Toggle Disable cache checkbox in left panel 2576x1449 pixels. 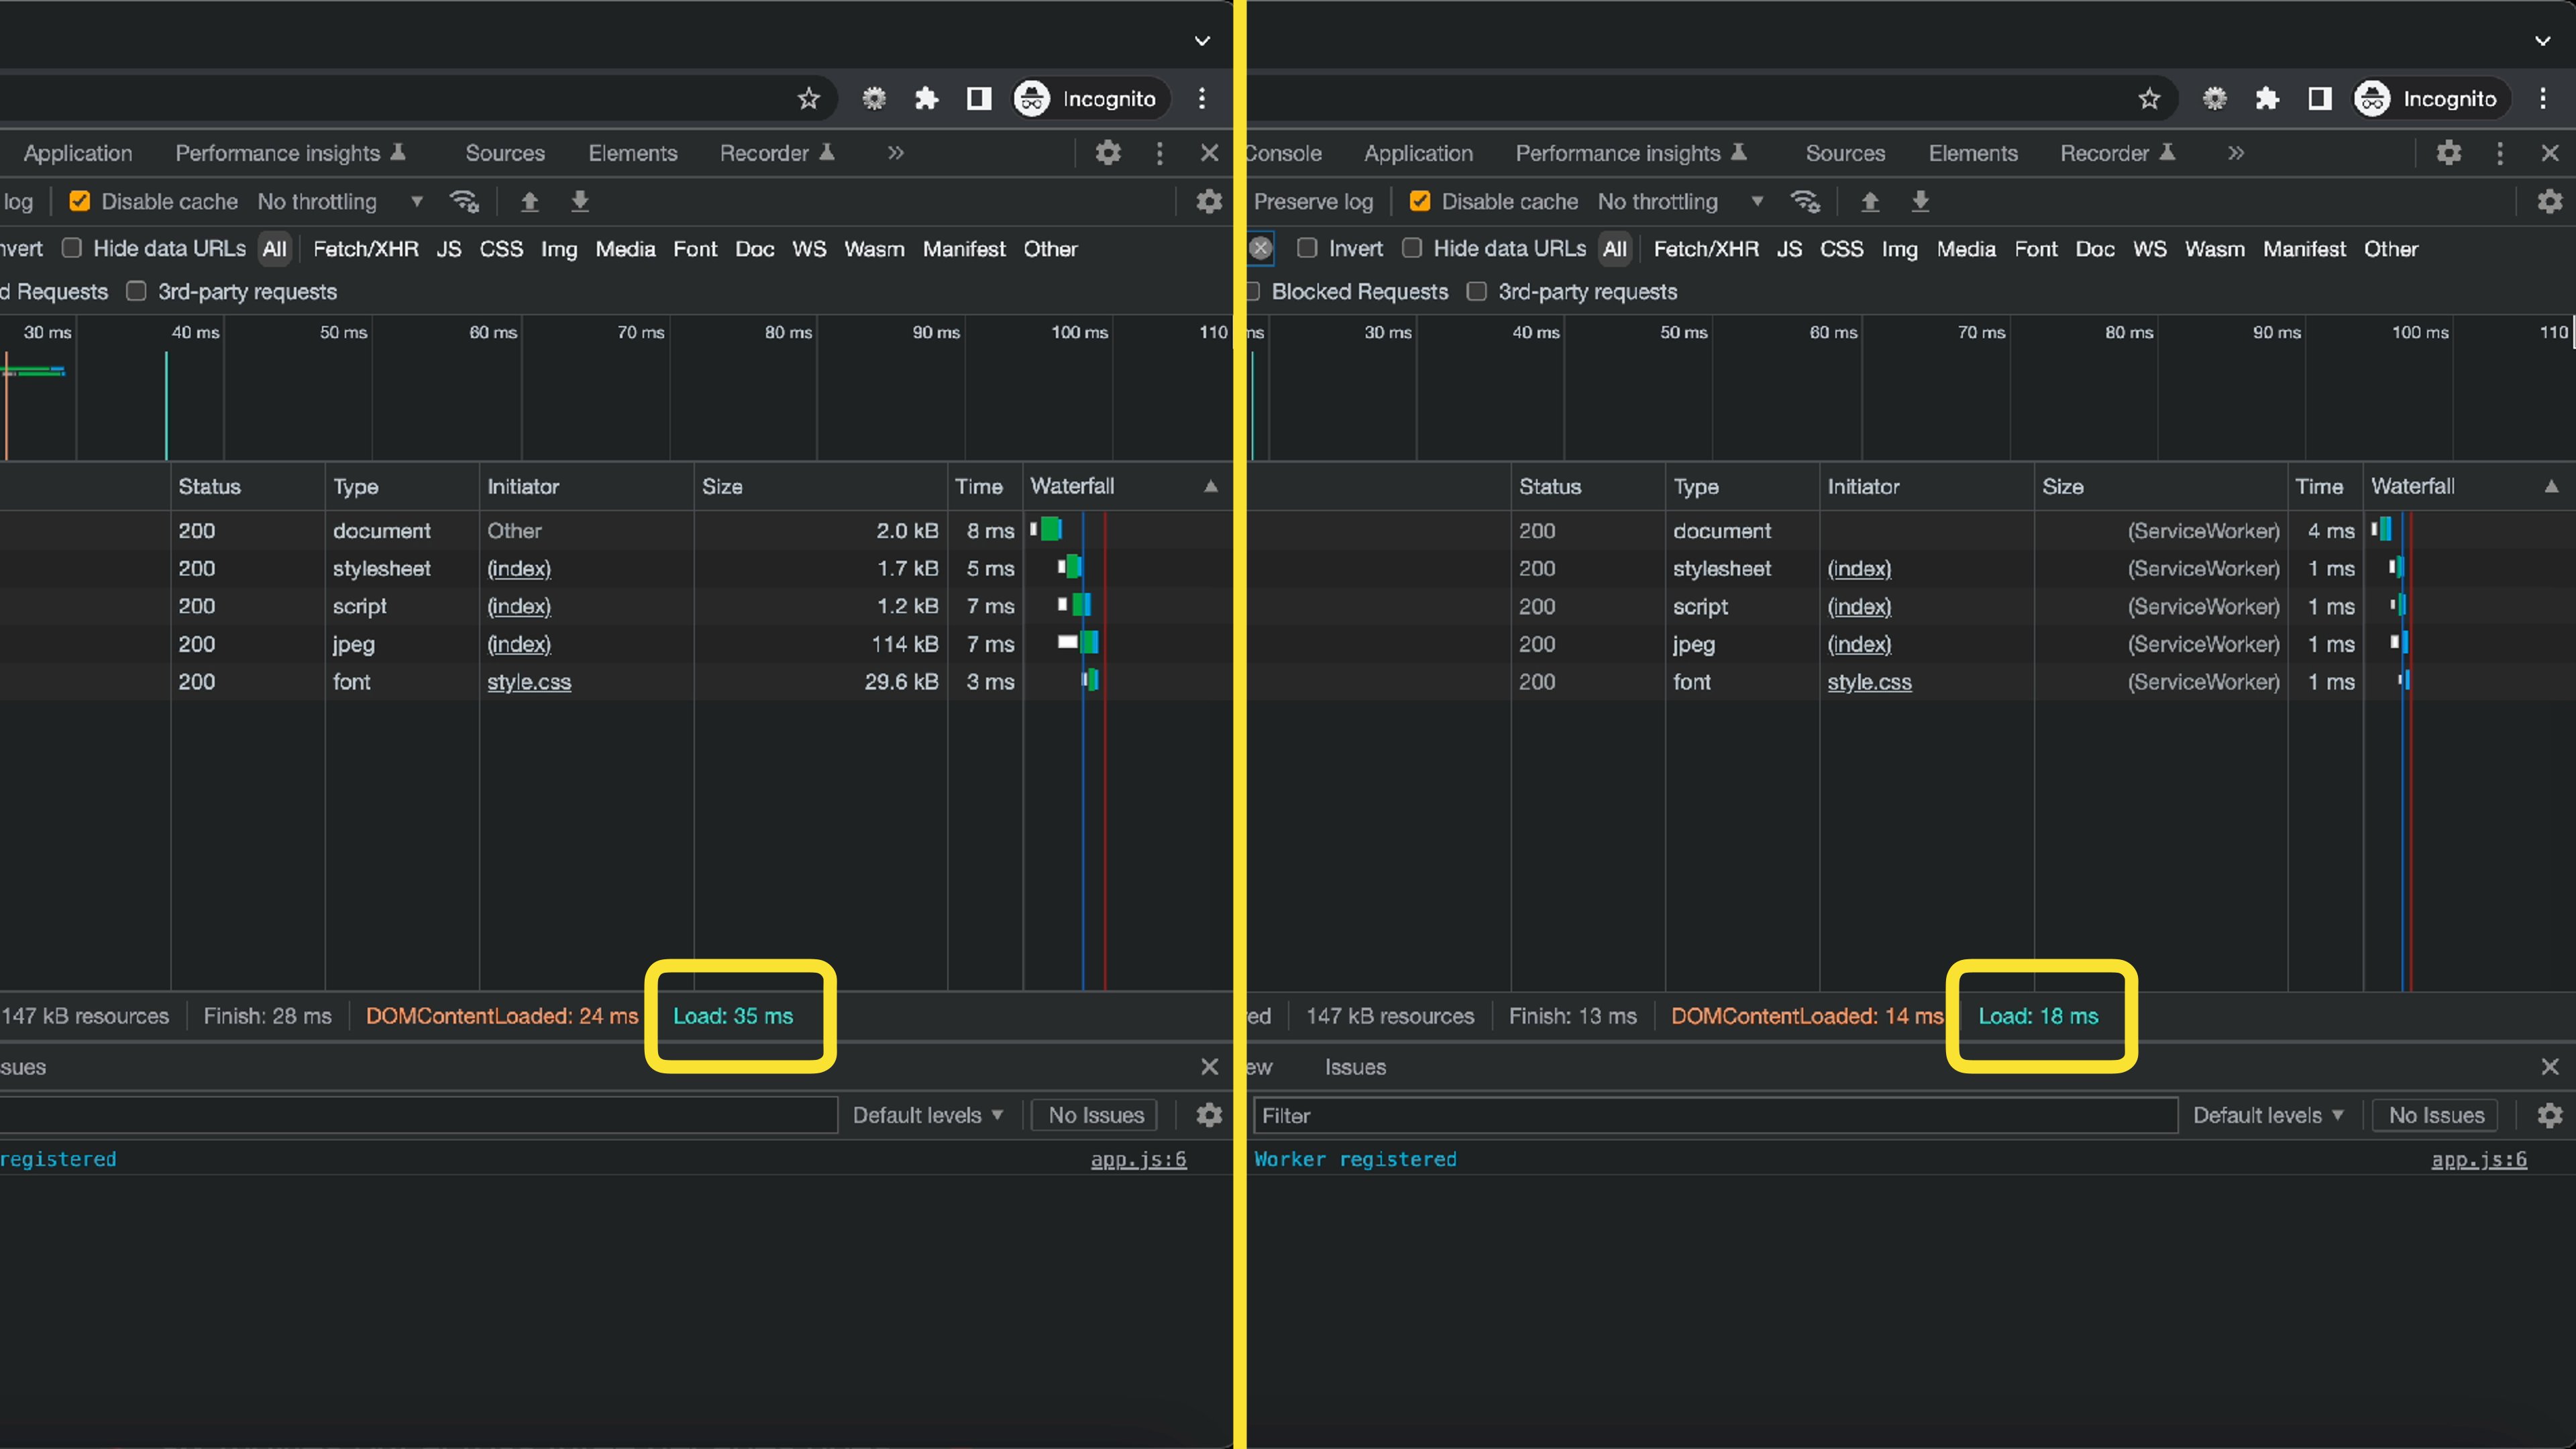point(80,202)
